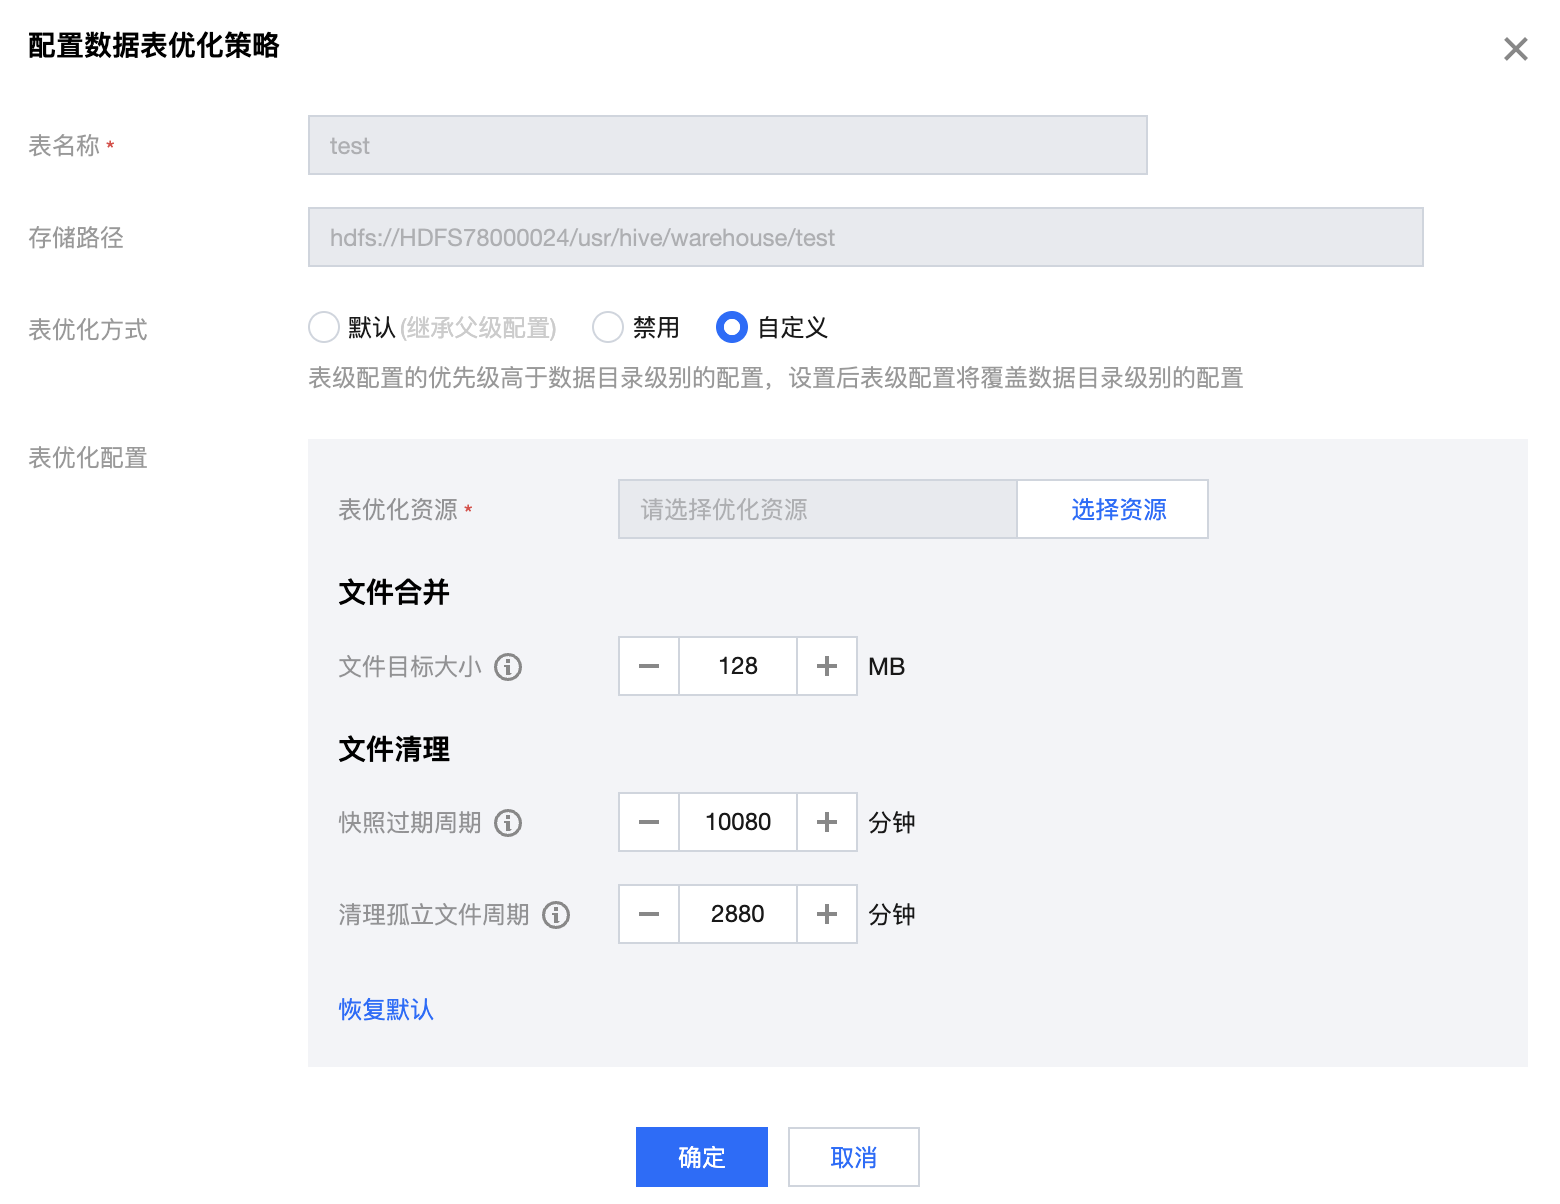Viewport: 1560px width, 1204px height.
Task: Select the 禁用 radio option
Action: coord(608,327)
